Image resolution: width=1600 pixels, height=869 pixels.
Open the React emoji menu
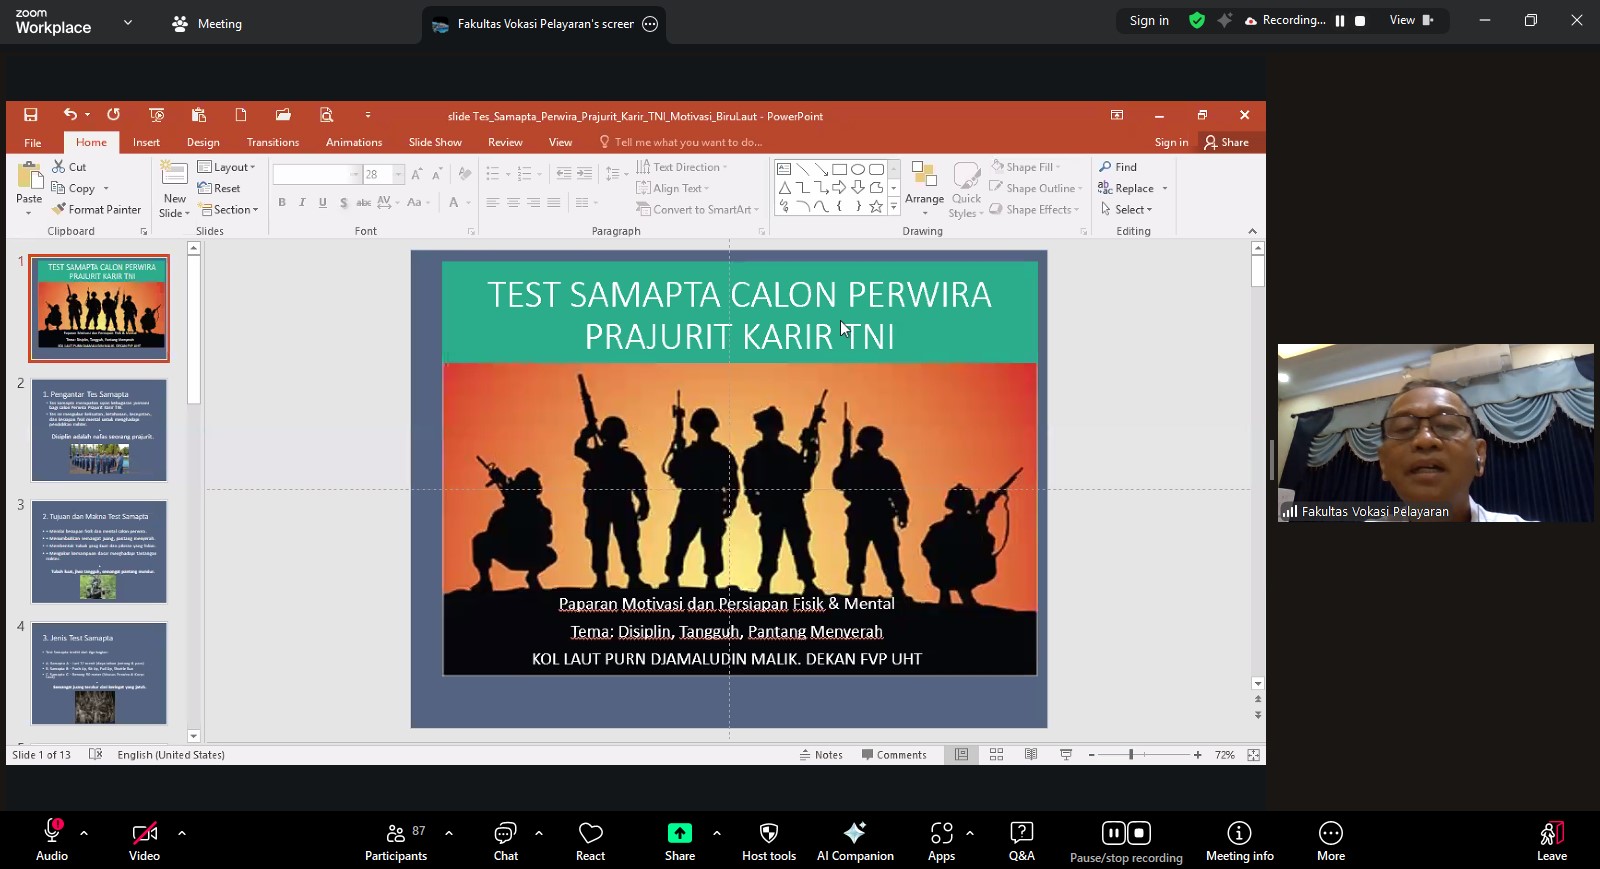pyautogui.click(x=590, y=841)
